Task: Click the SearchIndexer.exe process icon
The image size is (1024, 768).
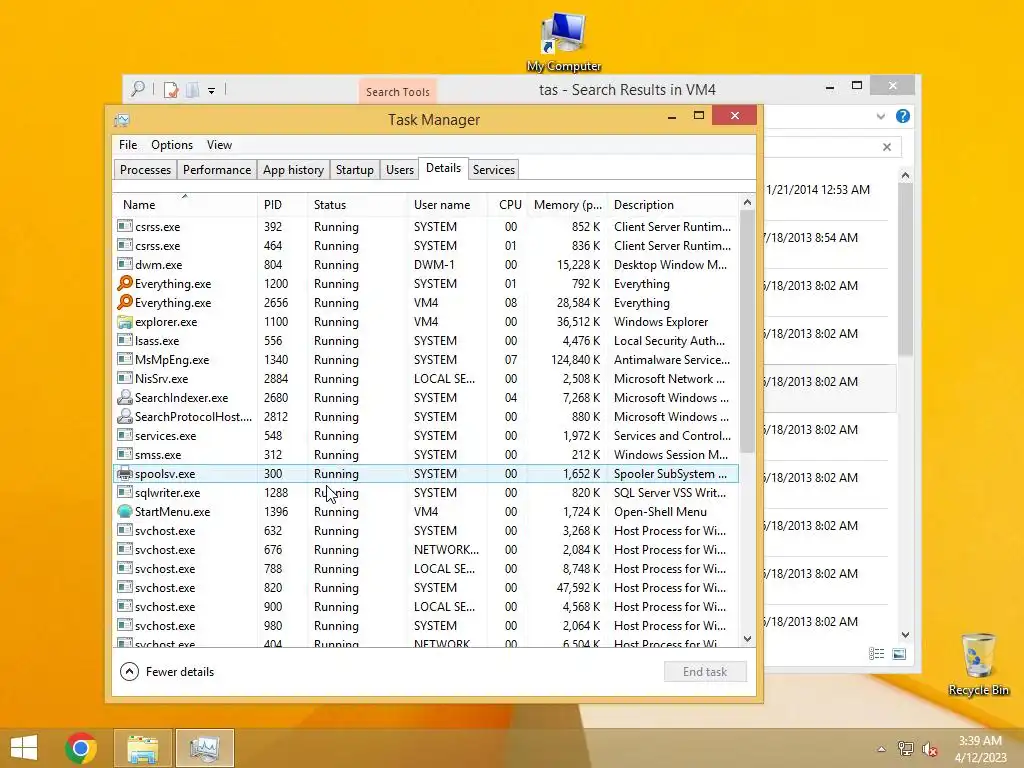Action: 125,397
